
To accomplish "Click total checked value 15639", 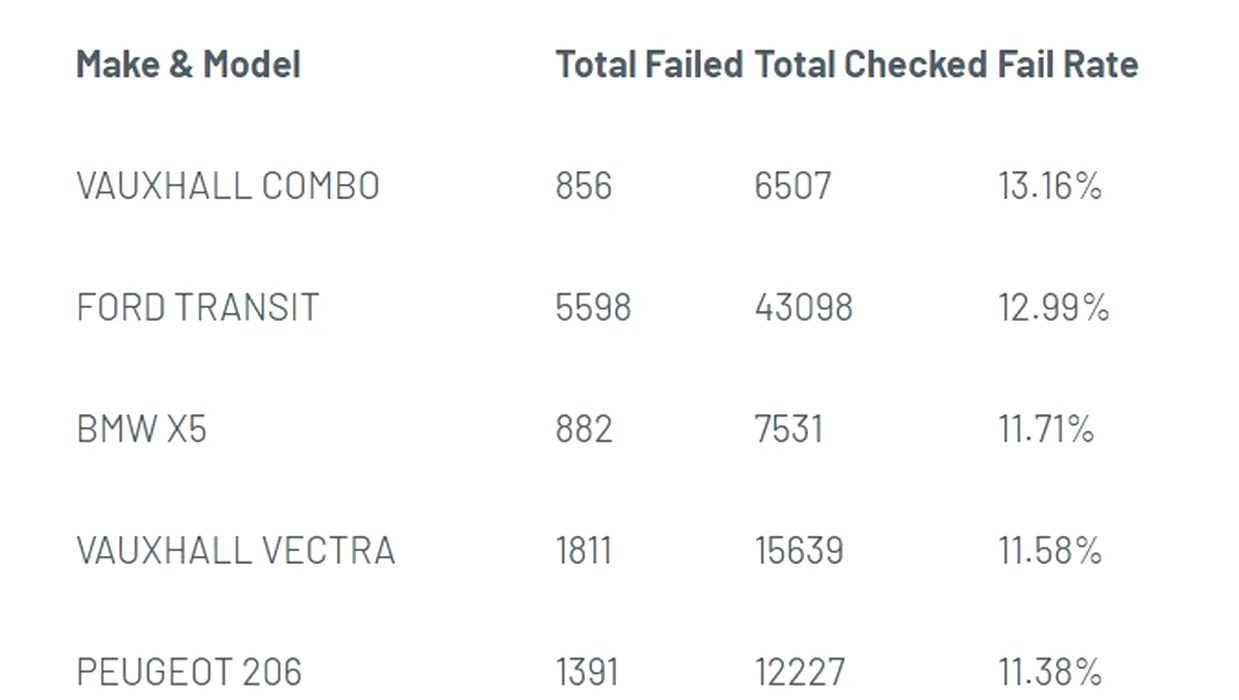I will [798, 551].
